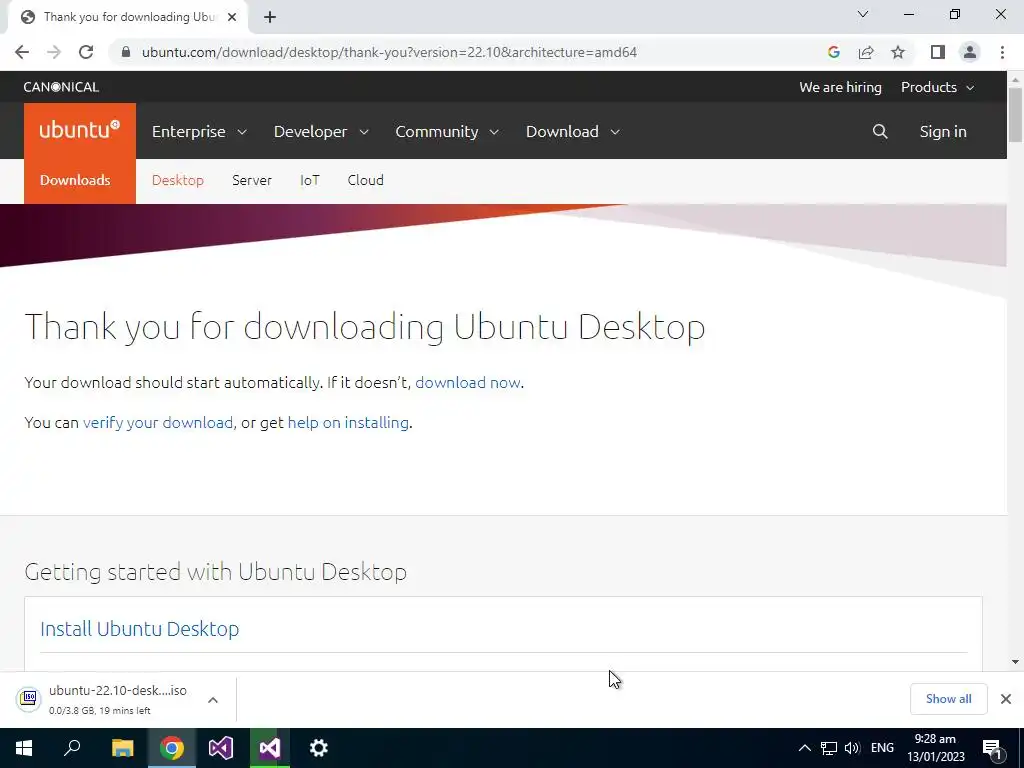Open the ubuntu-22.10 download item

tap(118, 699)
